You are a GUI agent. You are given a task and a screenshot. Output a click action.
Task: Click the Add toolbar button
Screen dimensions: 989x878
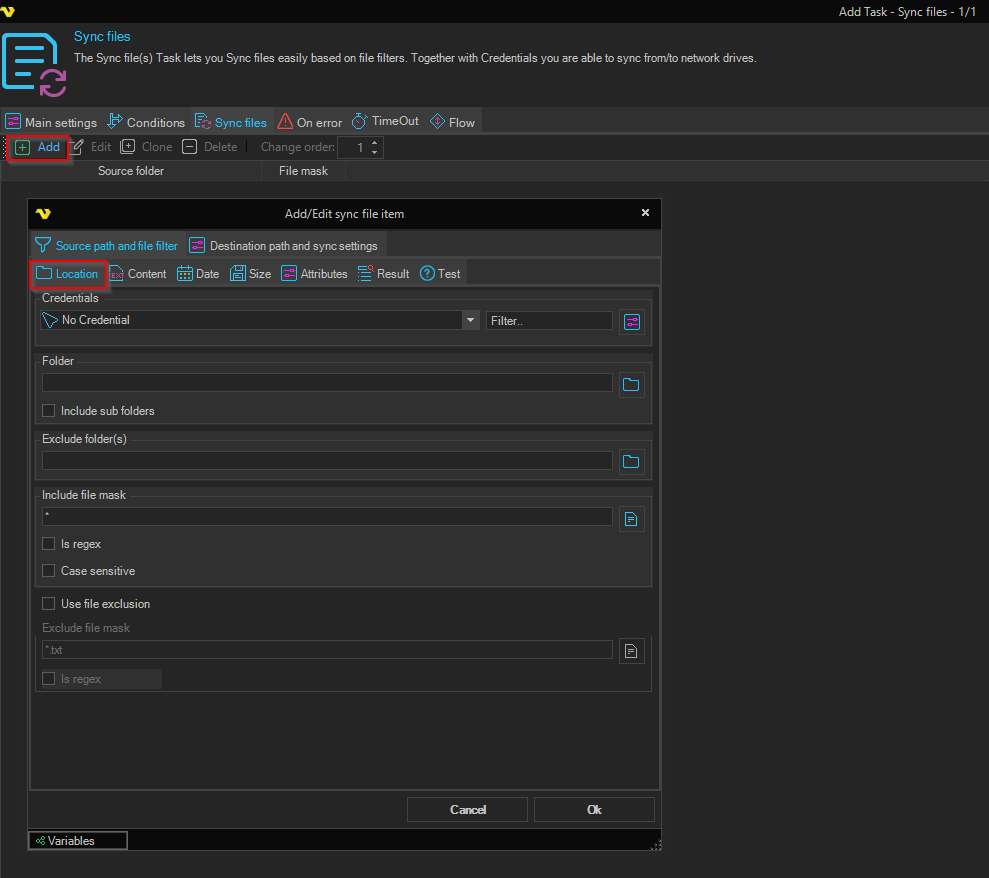38,147
